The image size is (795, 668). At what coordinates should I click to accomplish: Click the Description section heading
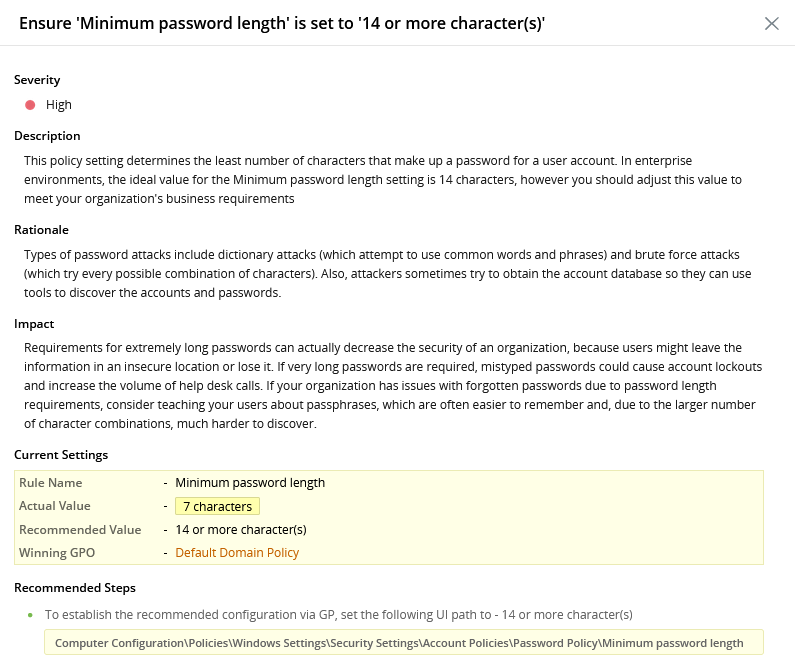[x=47, y=136]
